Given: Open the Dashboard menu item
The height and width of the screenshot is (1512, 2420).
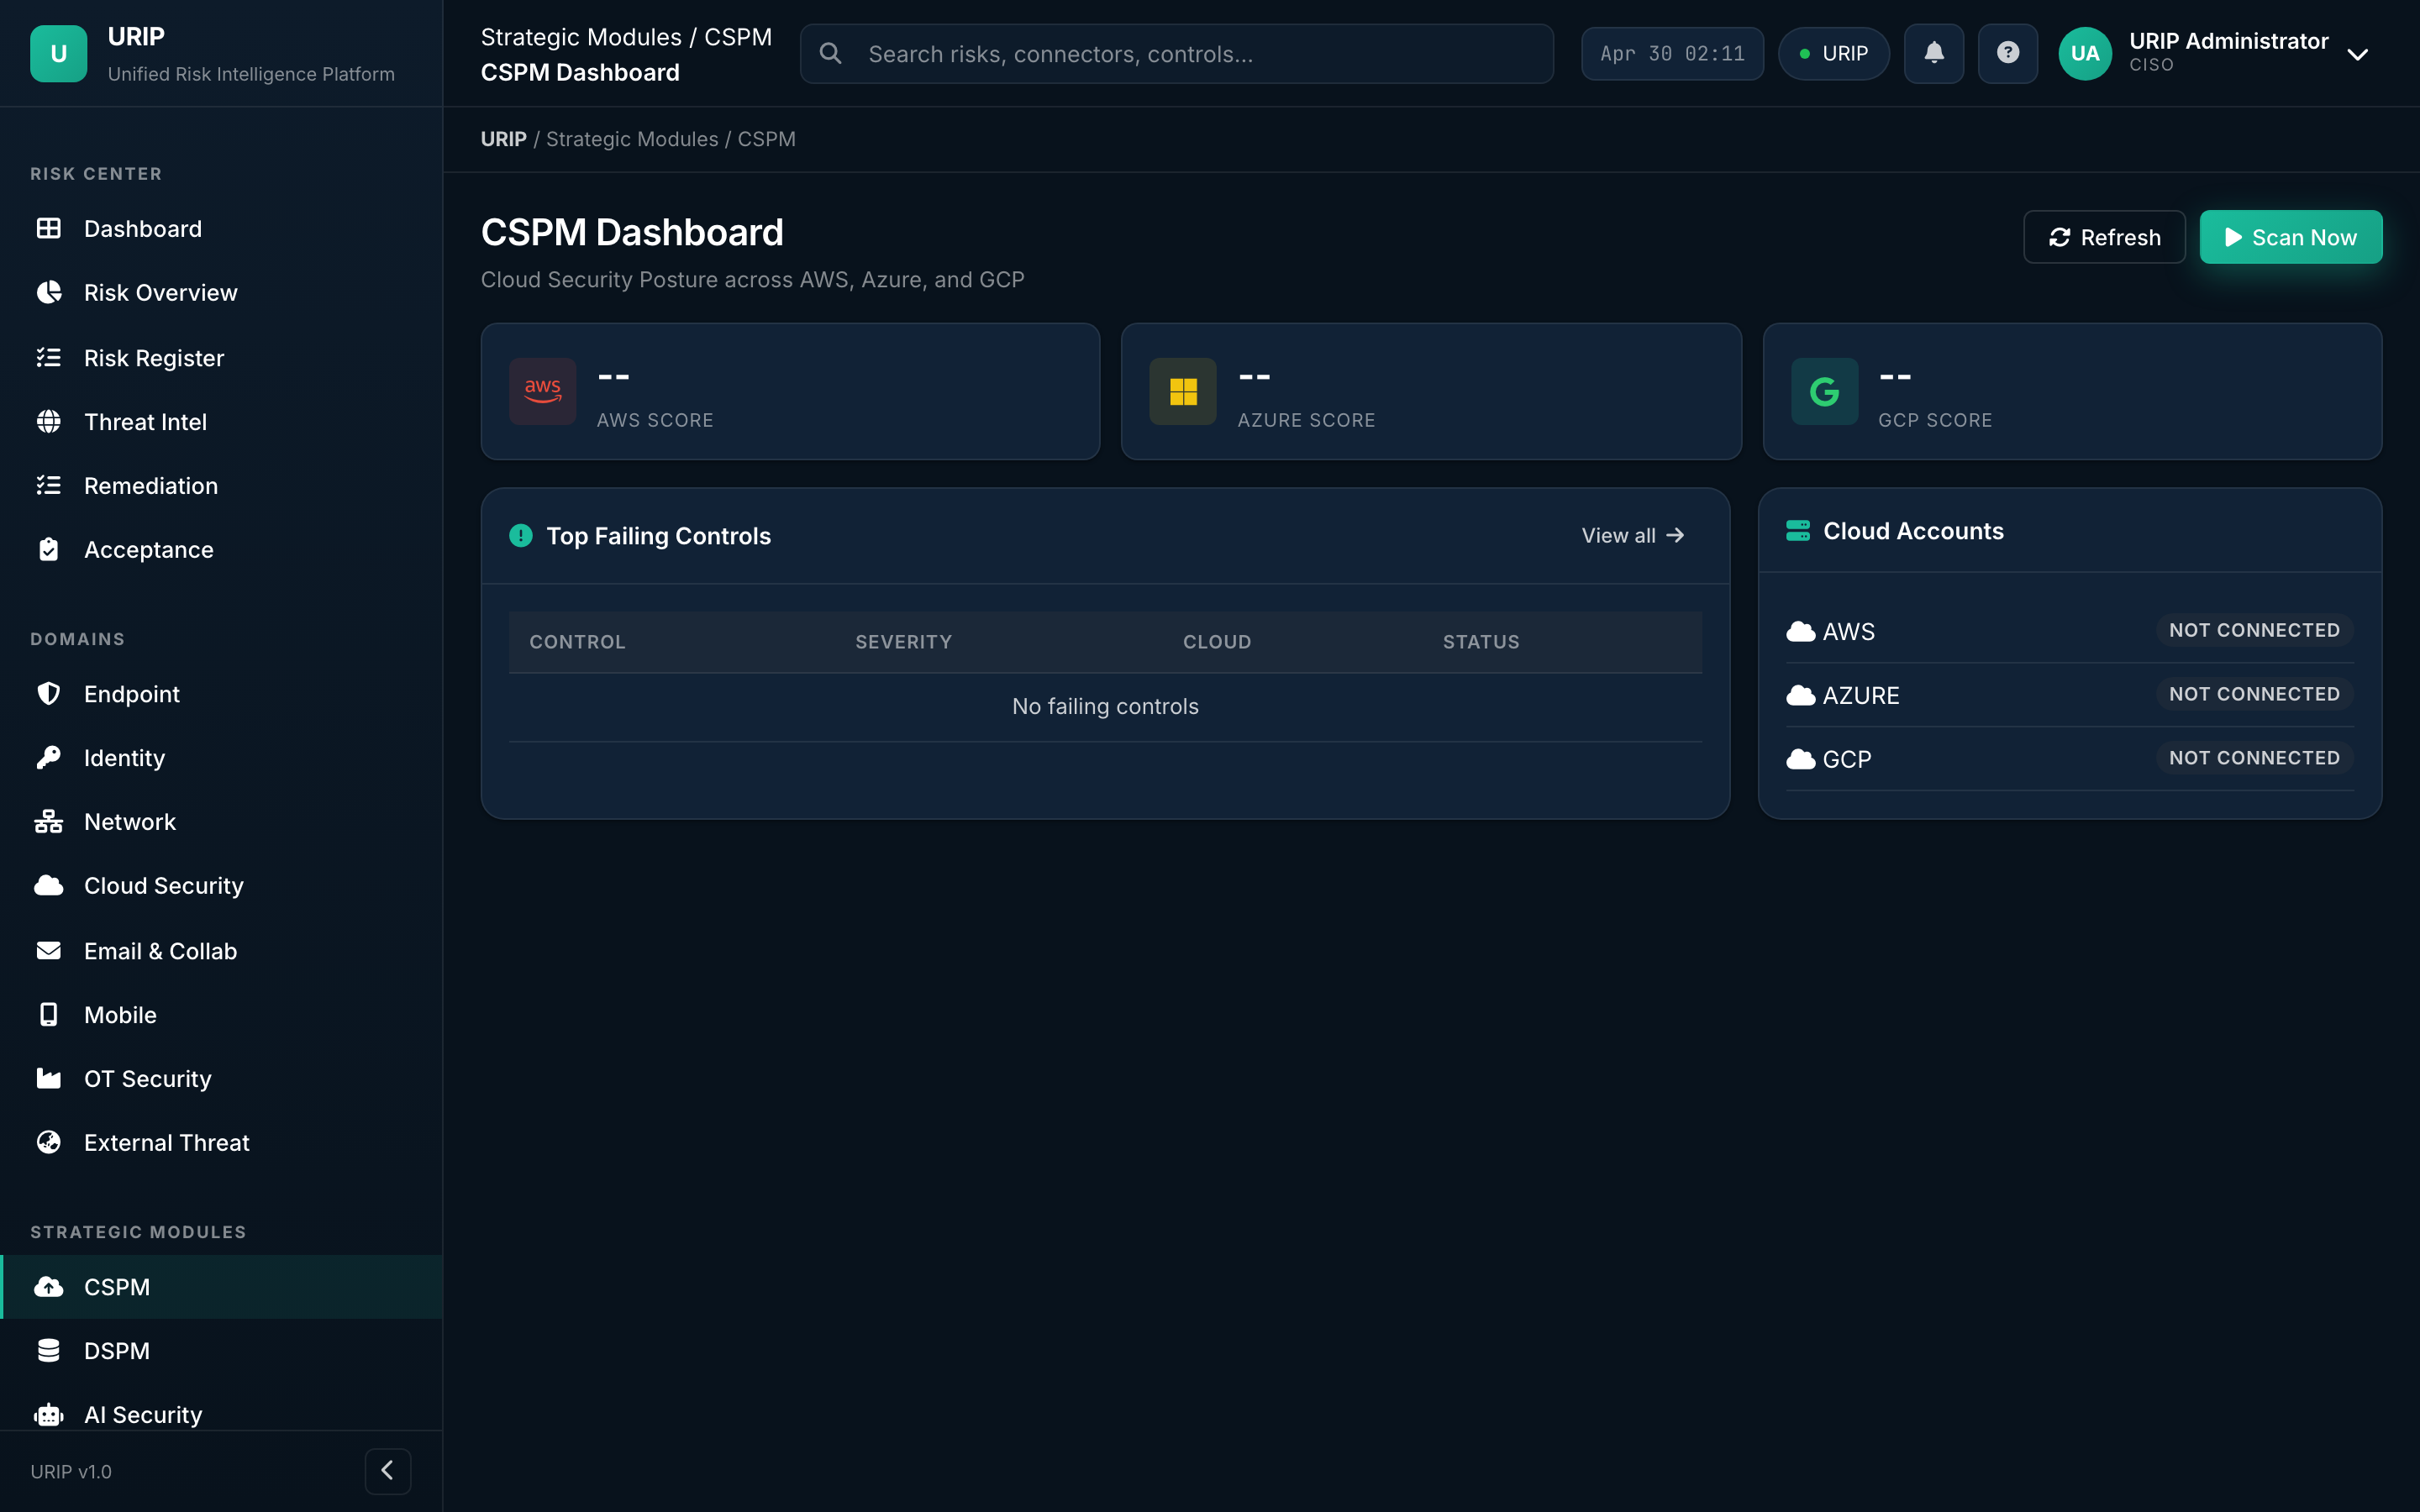Looking at the screenshot, I should [x=221, y=228].
